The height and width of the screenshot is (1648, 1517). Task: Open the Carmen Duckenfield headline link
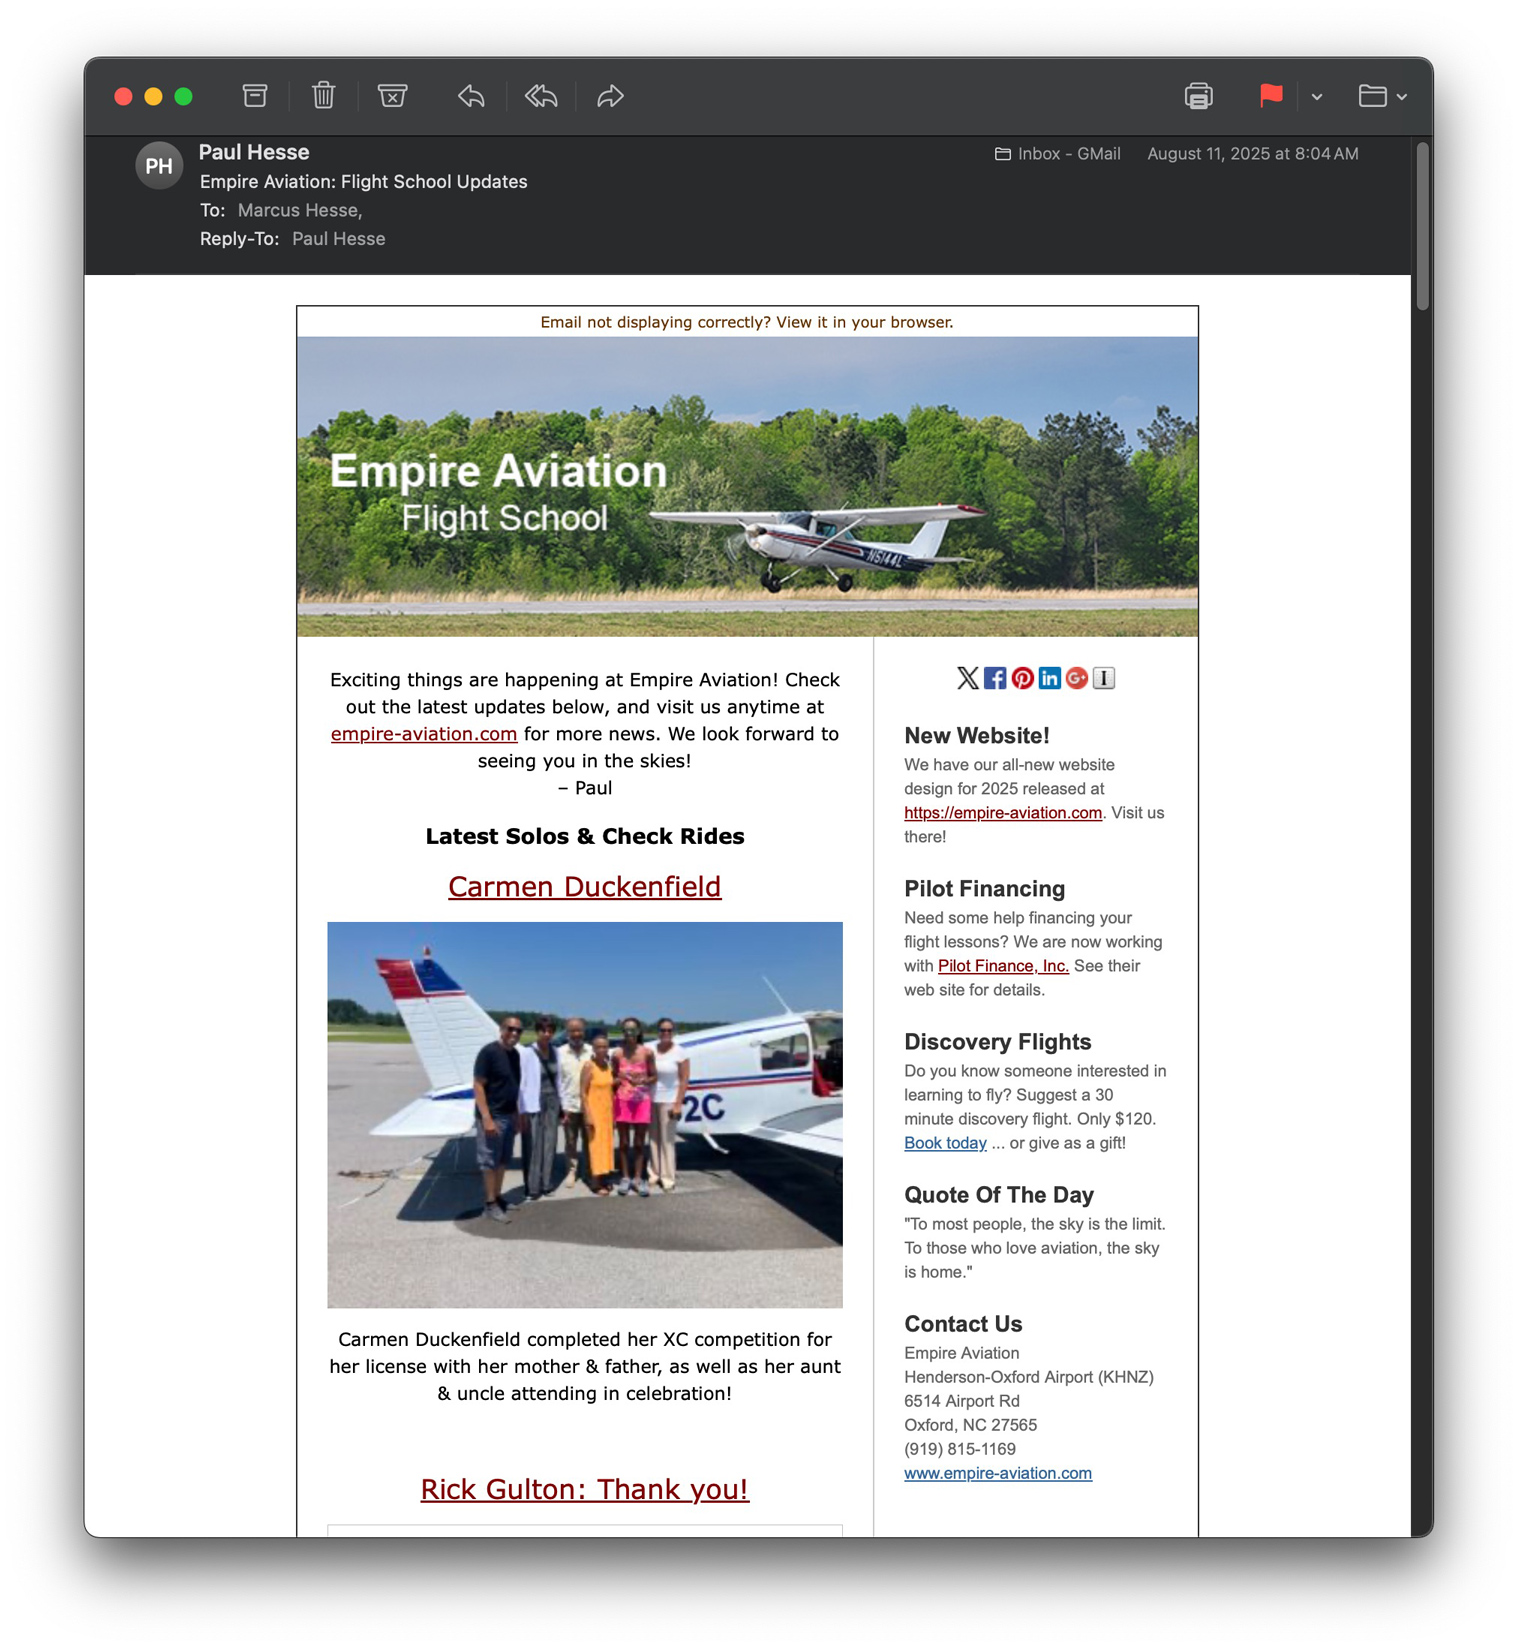click(584, 886)
